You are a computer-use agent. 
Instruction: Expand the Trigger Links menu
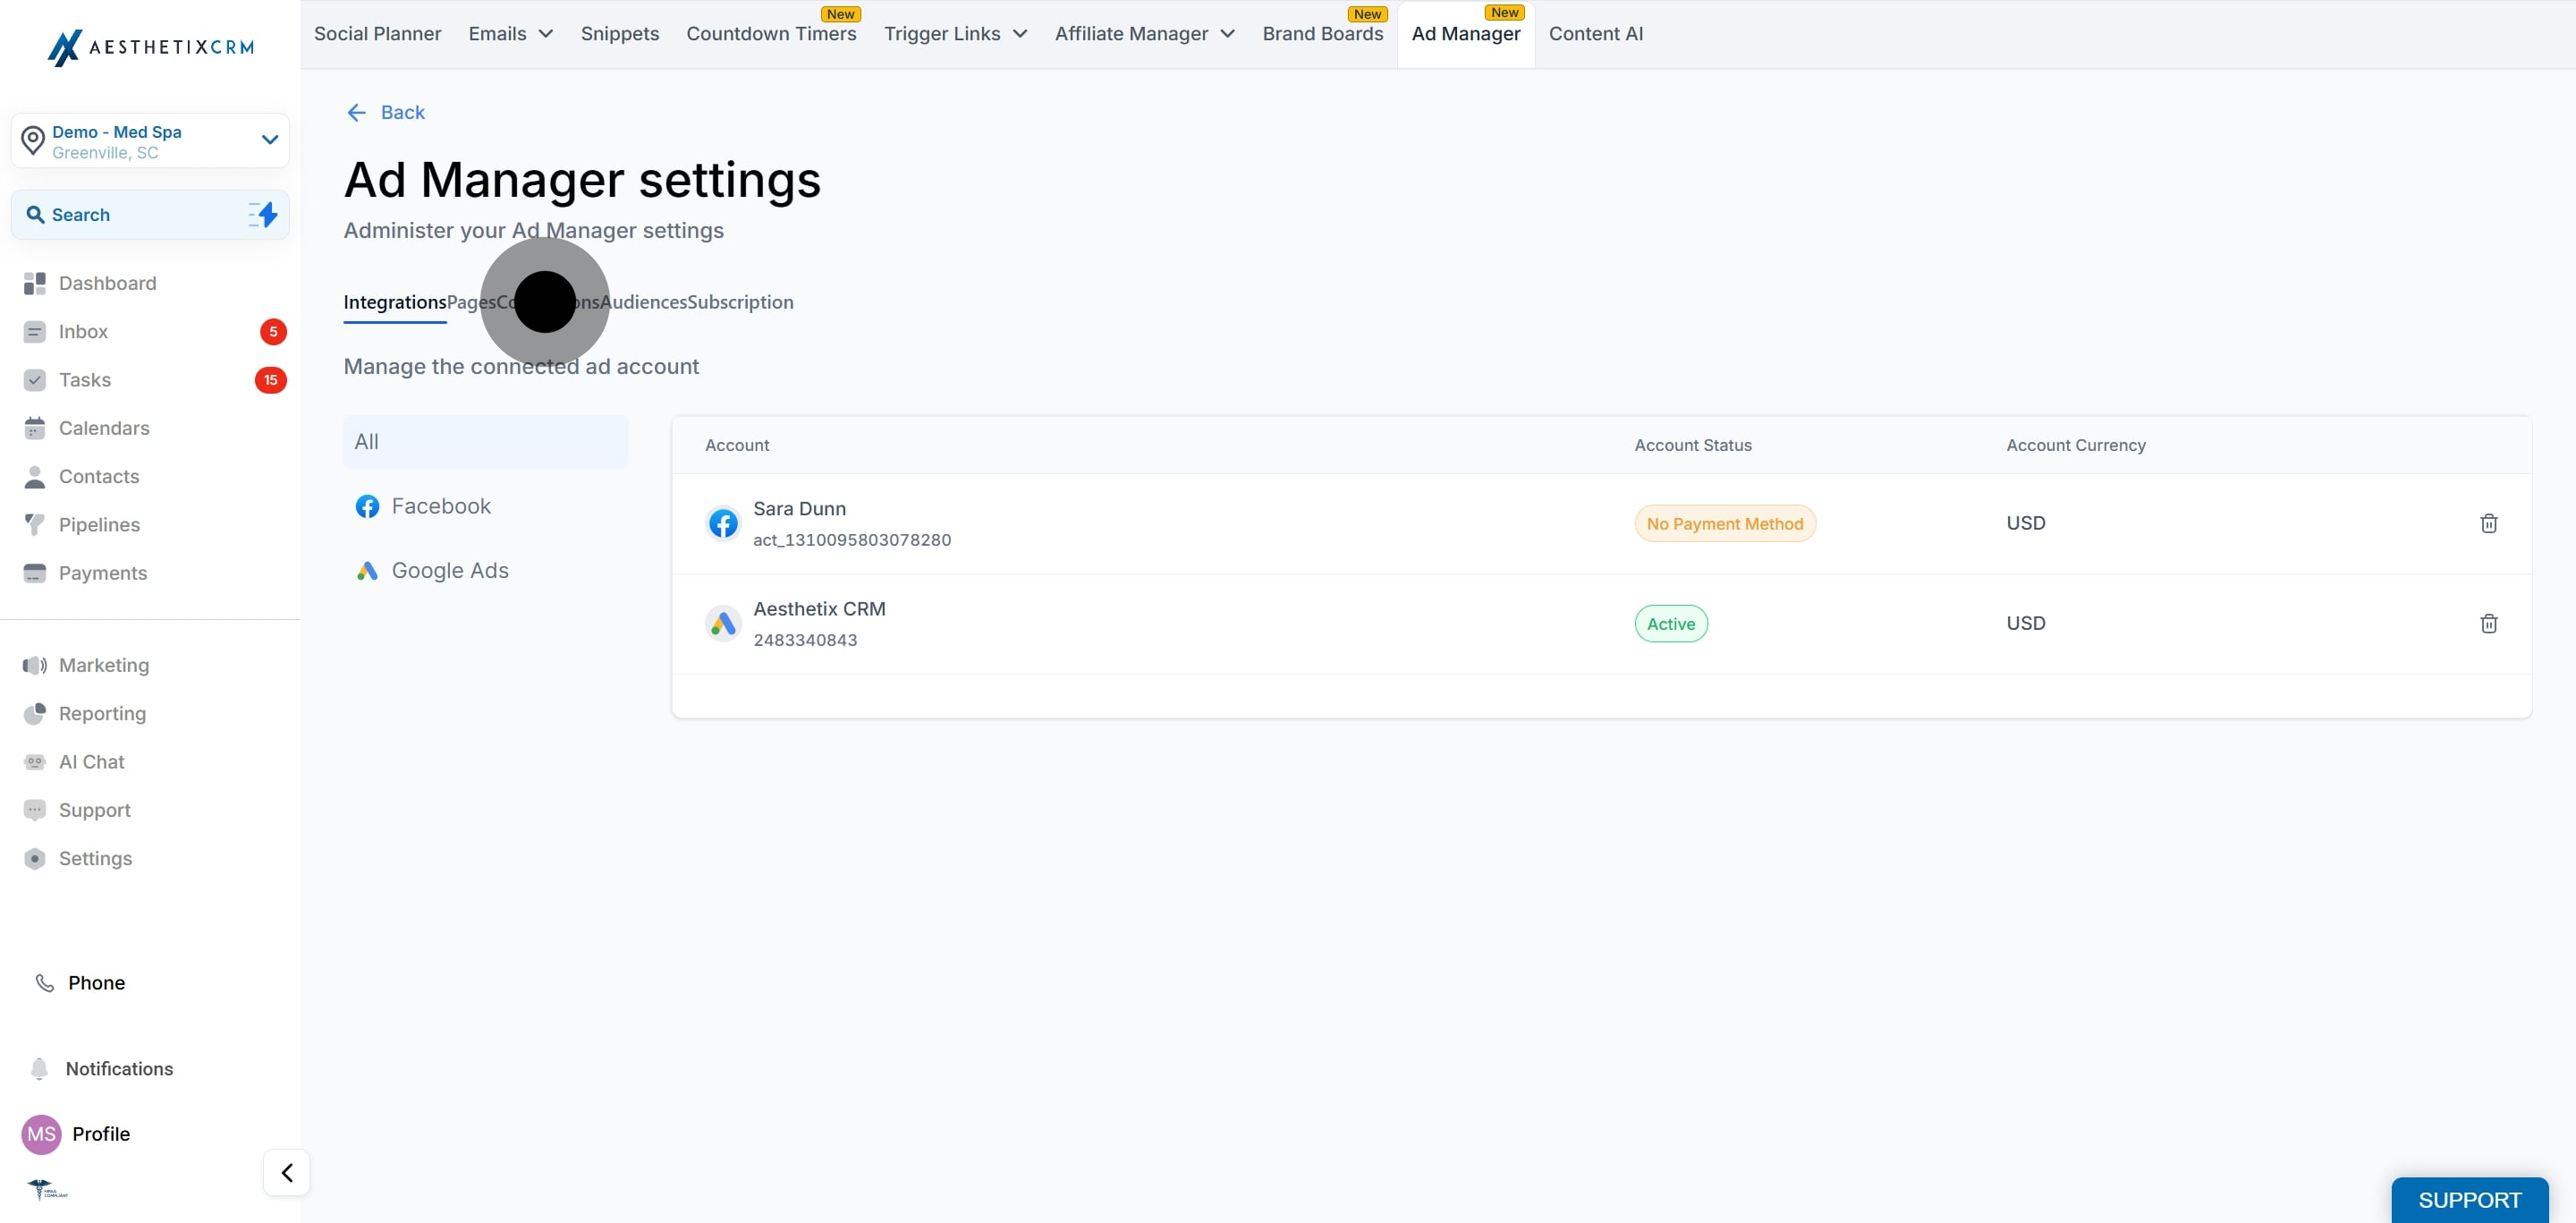click(x=955, y=34)
